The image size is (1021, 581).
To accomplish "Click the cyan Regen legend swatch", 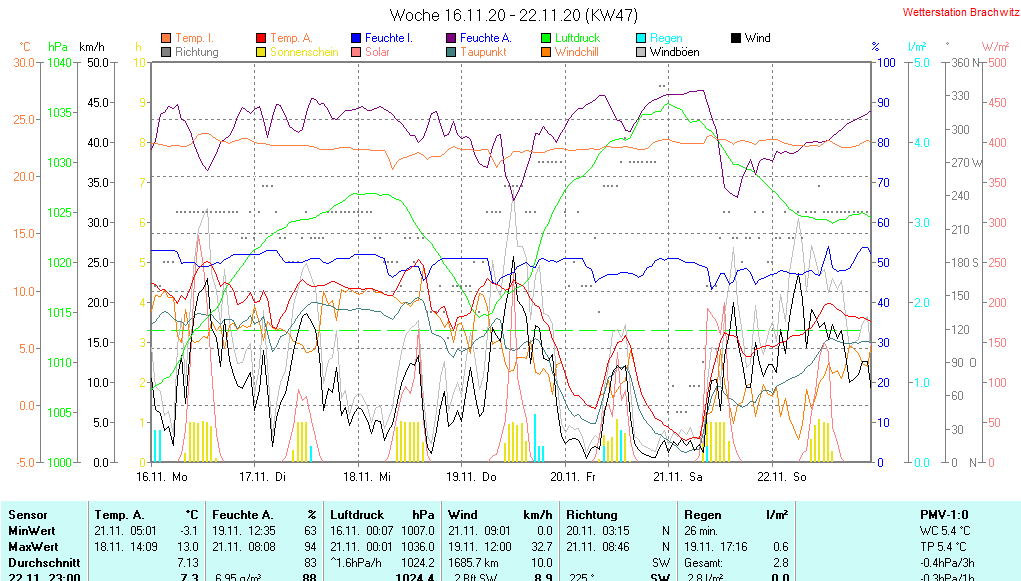I will pyautogui.click(x=642, y=38).
